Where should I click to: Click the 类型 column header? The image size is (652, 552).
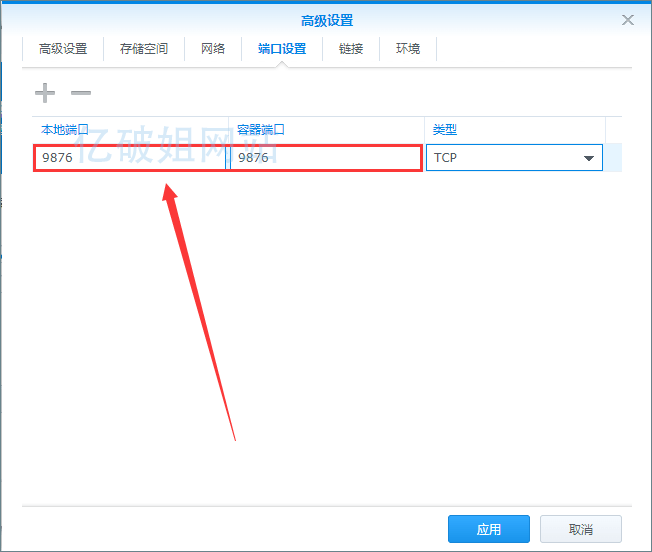point(515,130)
